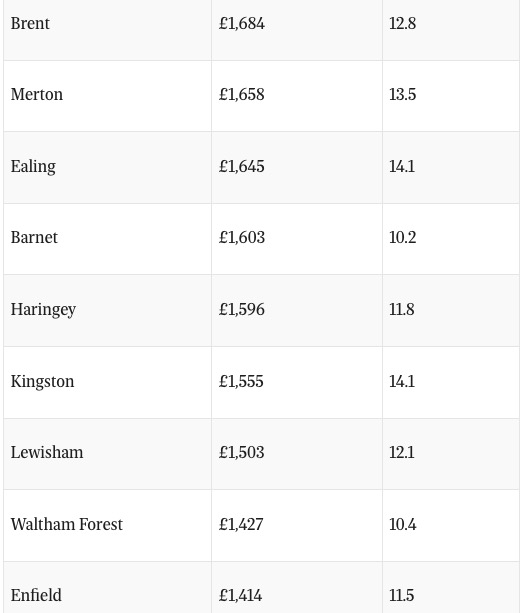Select the £1,684 rent value for Brent

242,23
